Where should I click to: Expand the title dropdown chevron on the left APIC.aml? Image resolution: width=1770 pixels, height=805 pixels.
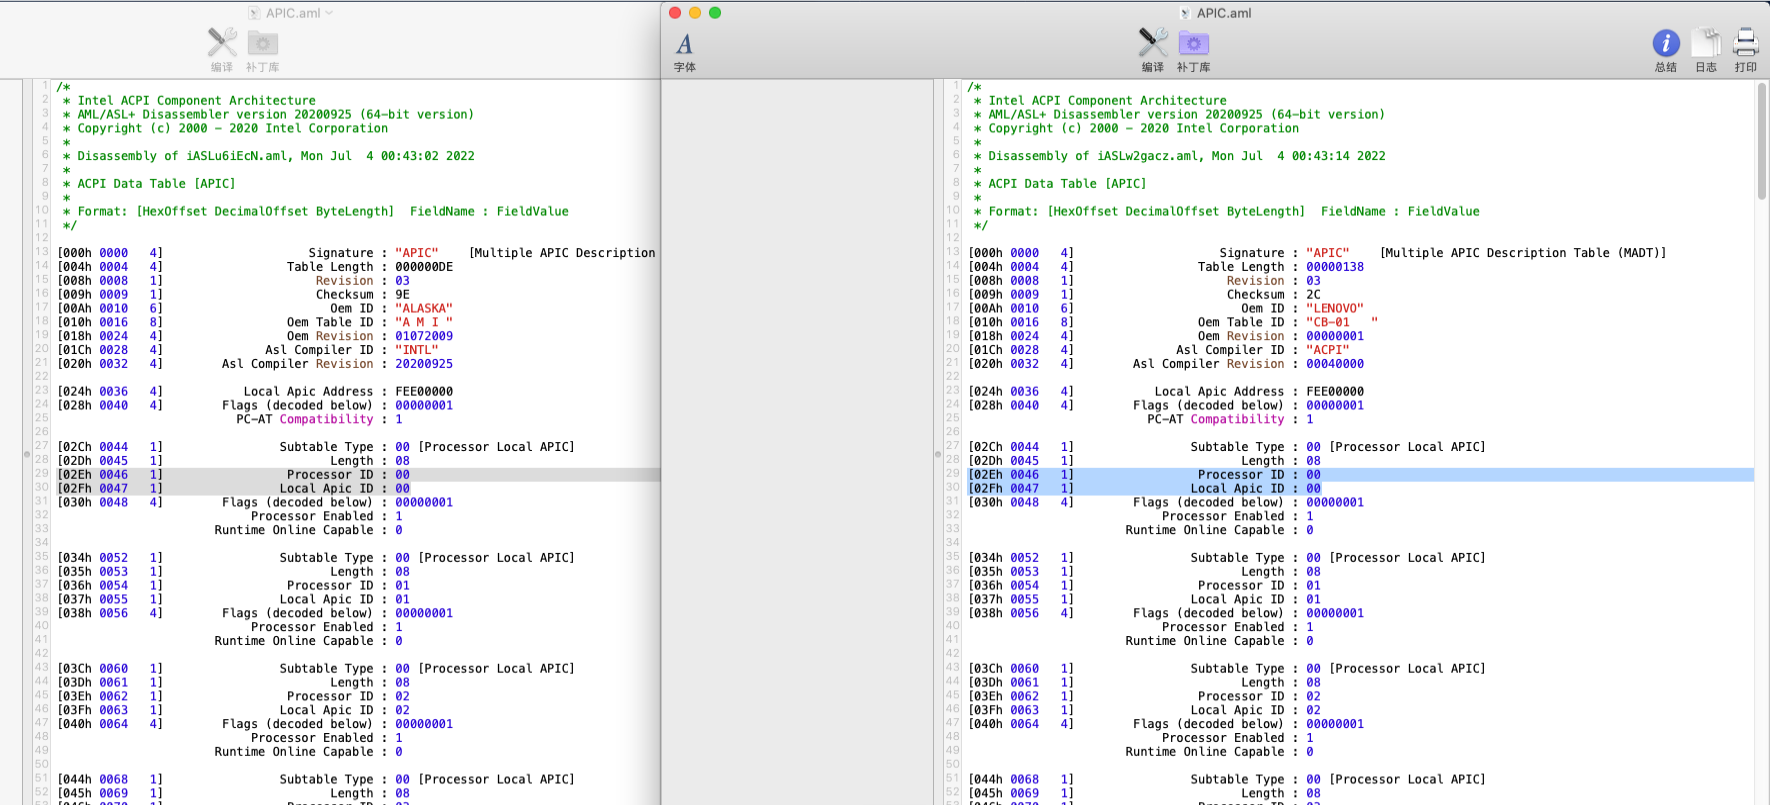tap(330, 13)
